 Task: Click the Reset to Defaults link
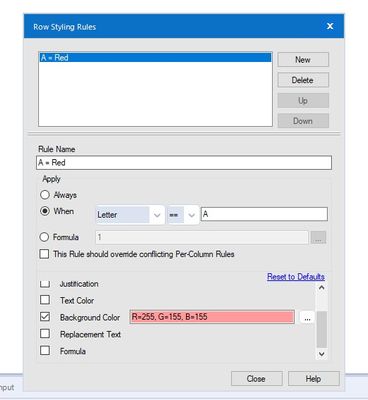[296, 277]
